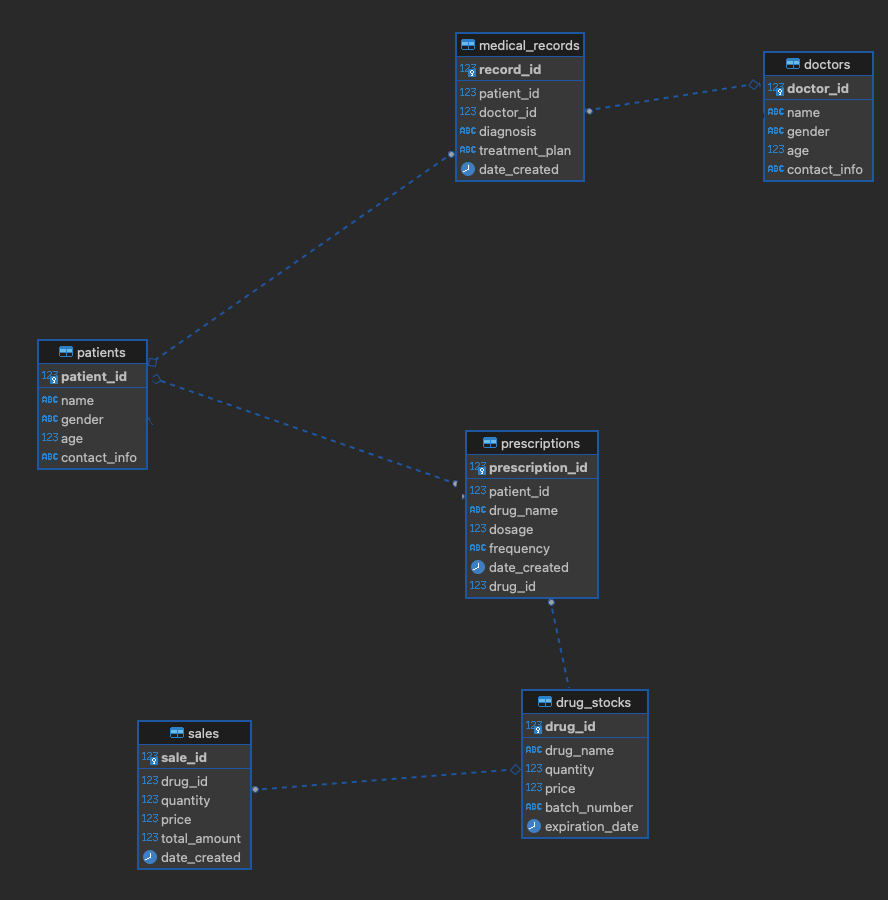Click the relationship endpoint dot right of sales drug_id
Viewport: 888px width, 900px height.
pyautogui.click(x=255, y=789)
